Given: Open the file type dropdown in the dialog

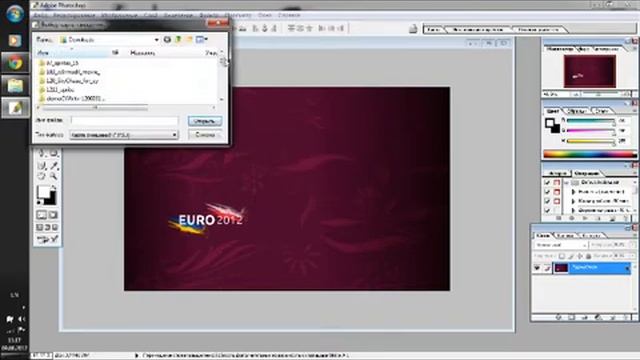Looking at the screenshot, I should click(174, 135).
